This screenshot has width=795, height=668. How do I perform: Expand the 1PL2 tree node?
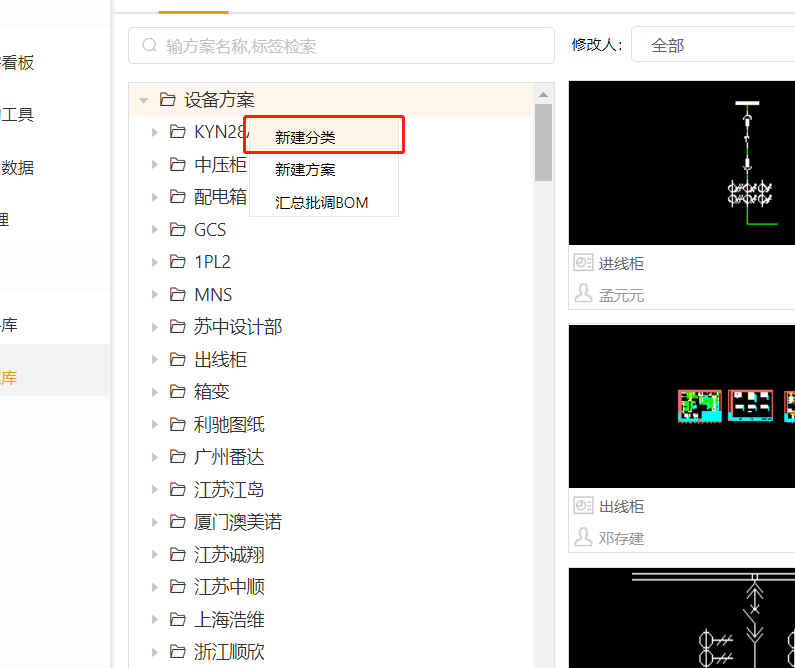[155, 262]
